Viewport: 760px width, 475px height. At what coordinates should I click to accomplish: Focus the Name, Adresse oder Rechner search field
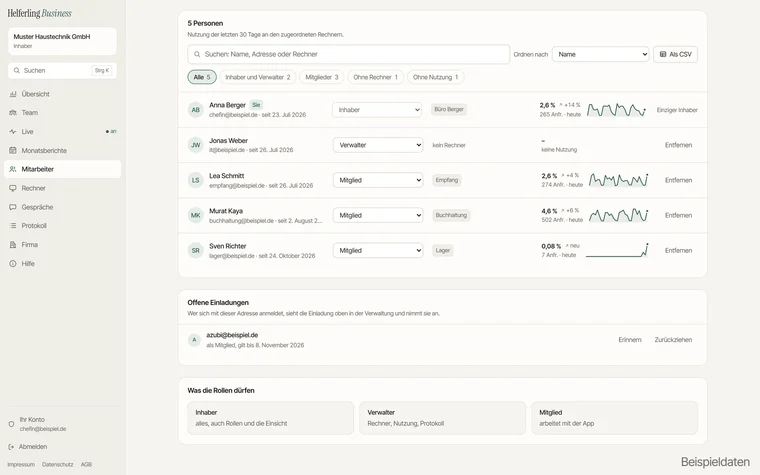point(348,54)
